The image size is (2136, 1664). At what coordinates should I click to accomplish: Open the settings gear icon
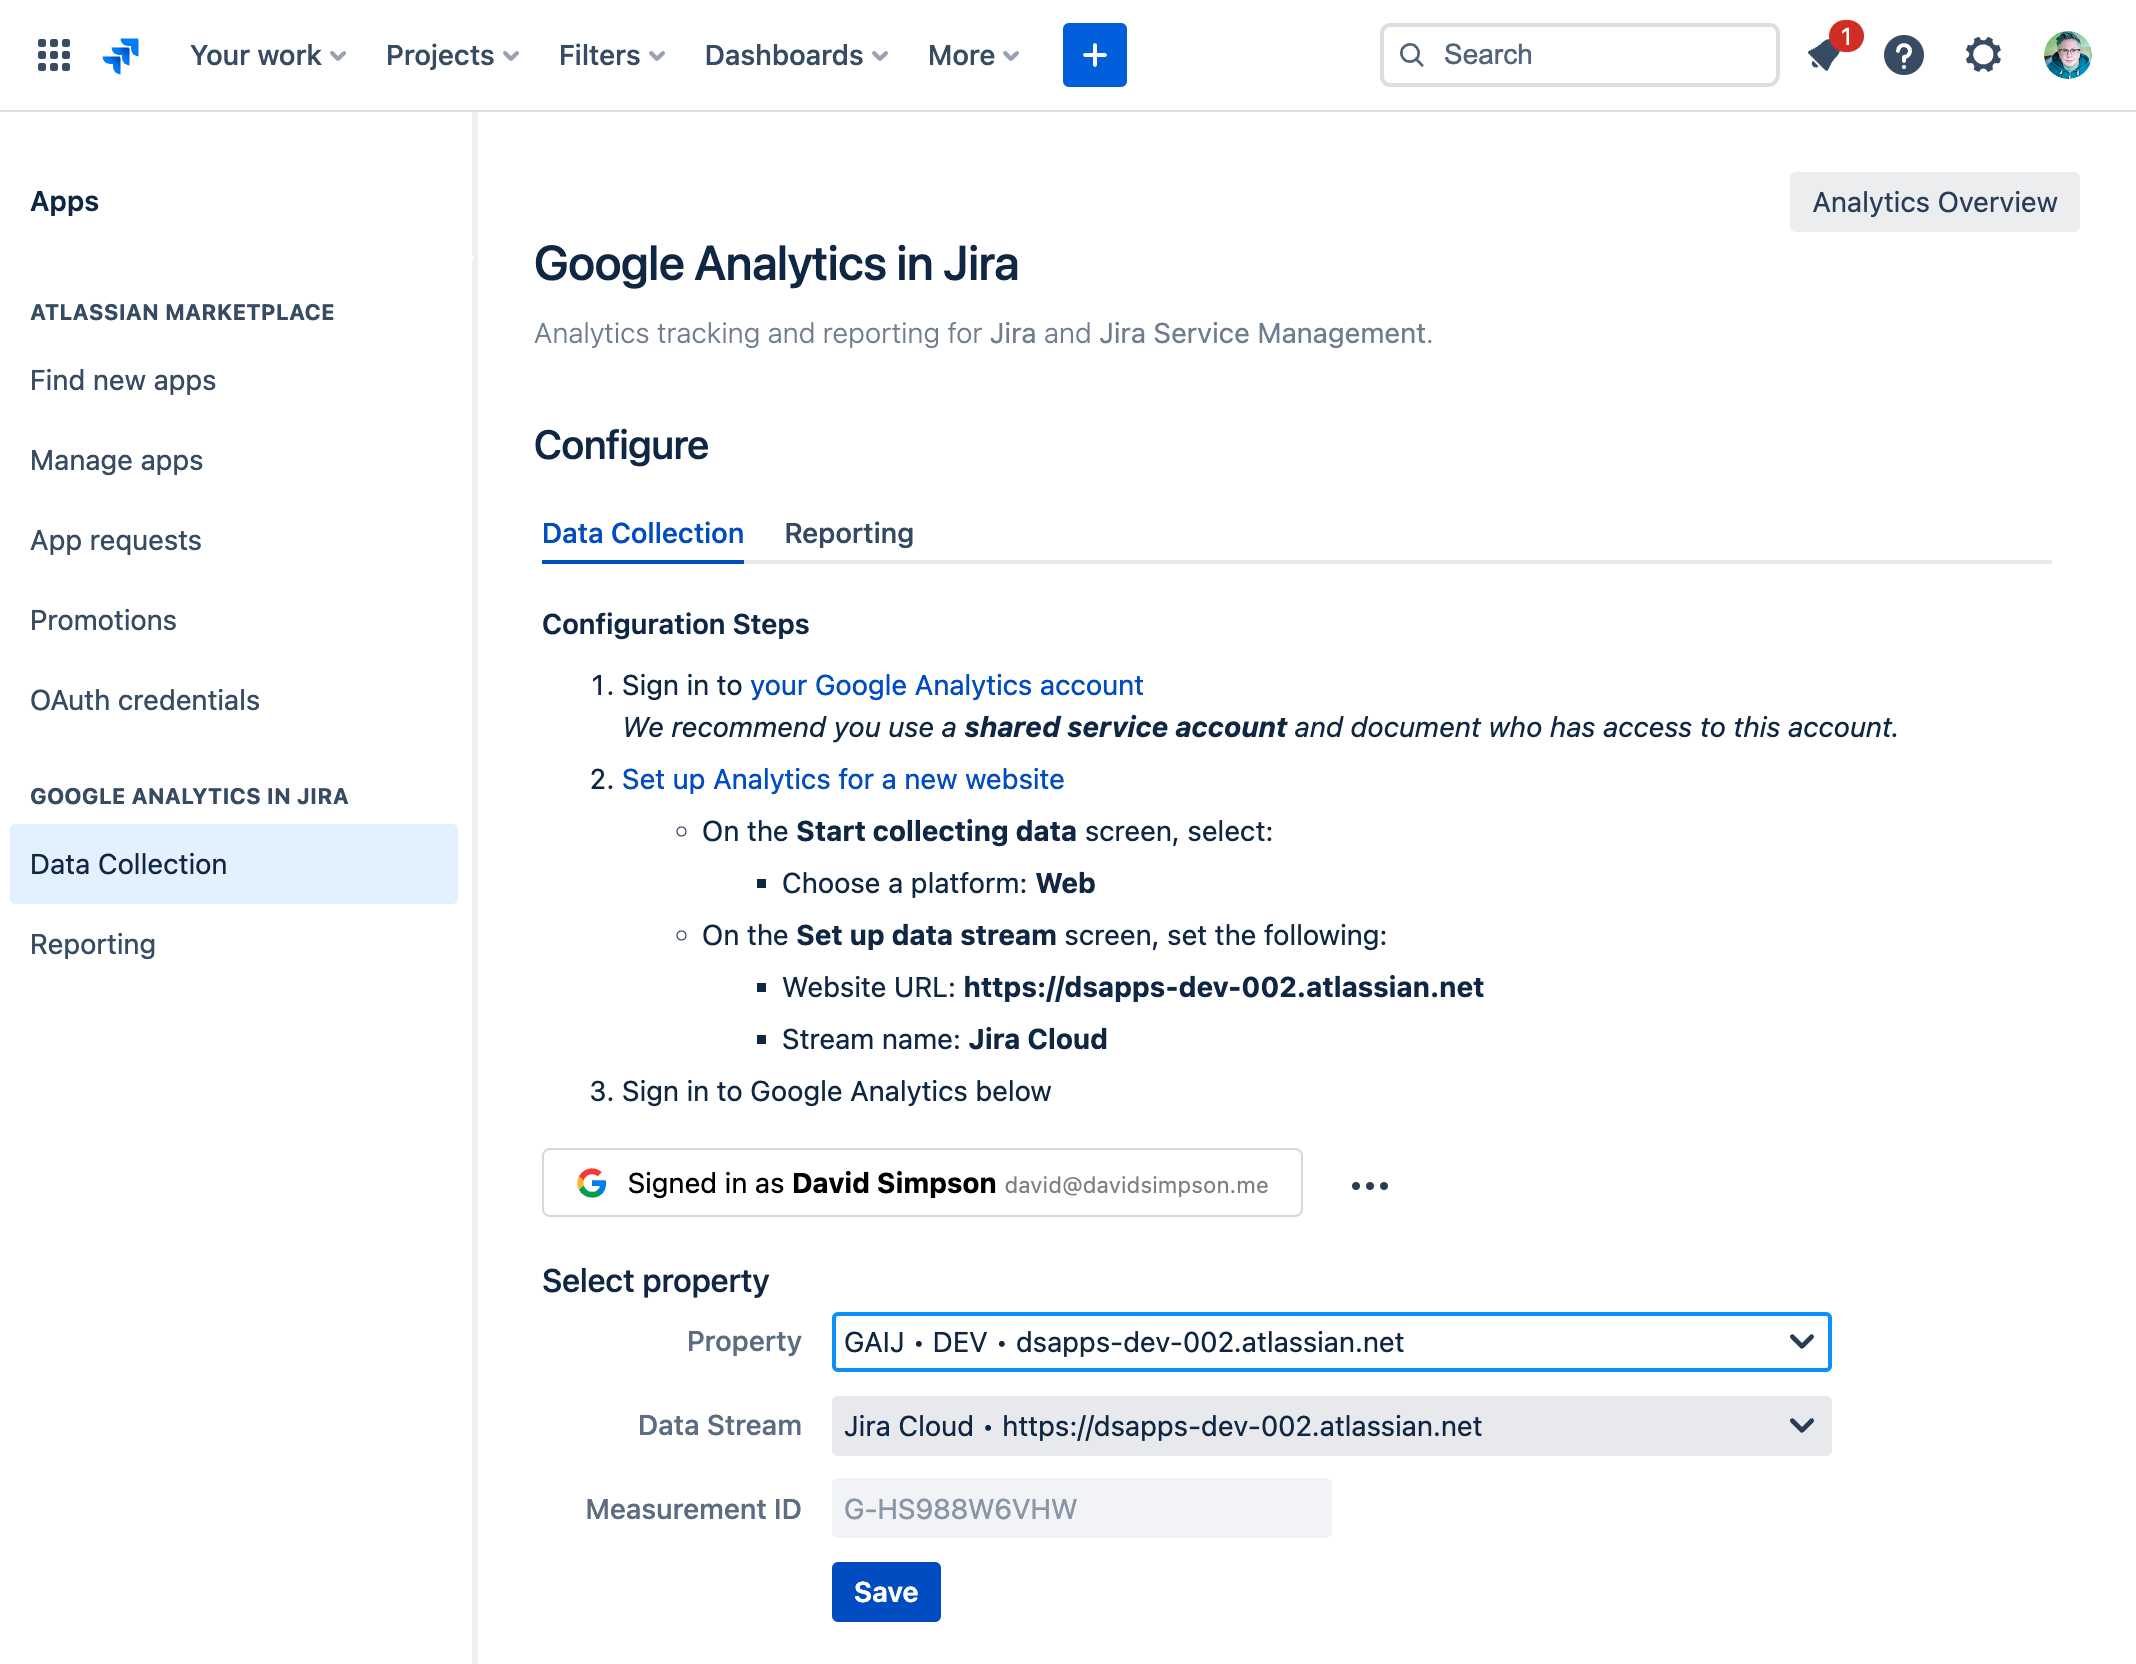(x=1983, y=55)
